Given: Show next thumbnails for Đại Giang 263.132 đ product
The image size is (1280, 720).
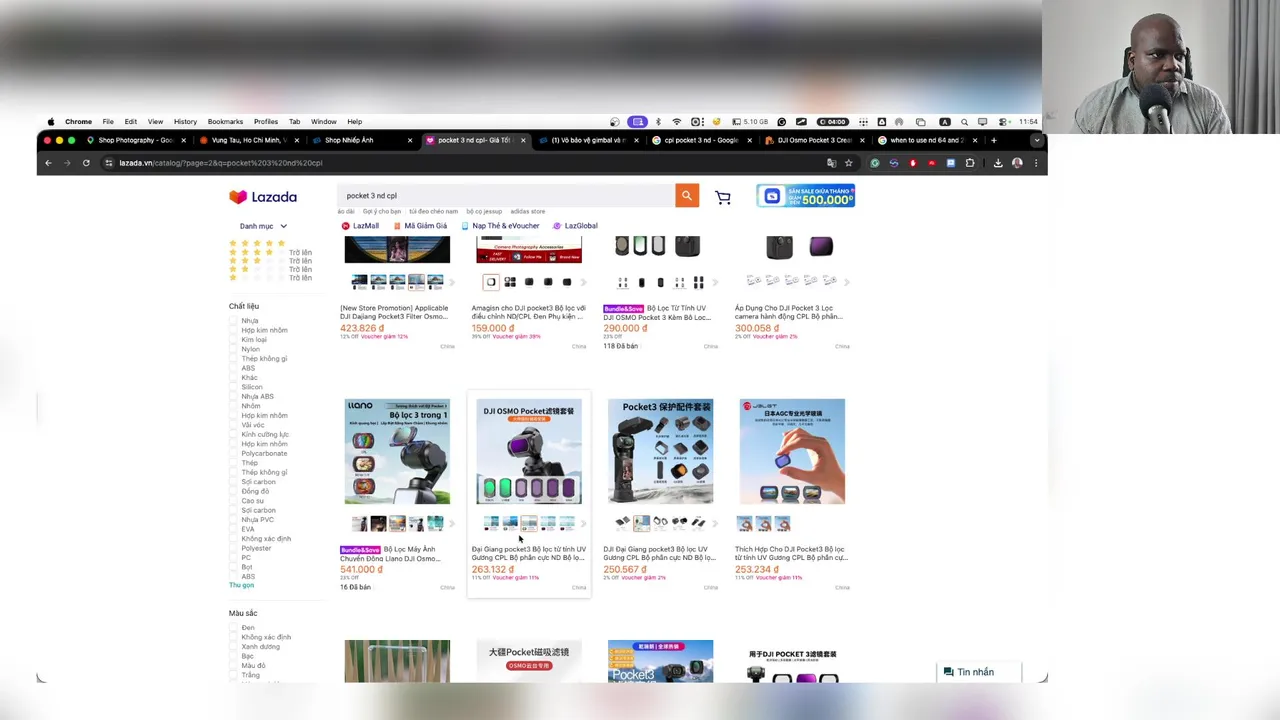Looking at the screenshot, I should pos(583,523).
